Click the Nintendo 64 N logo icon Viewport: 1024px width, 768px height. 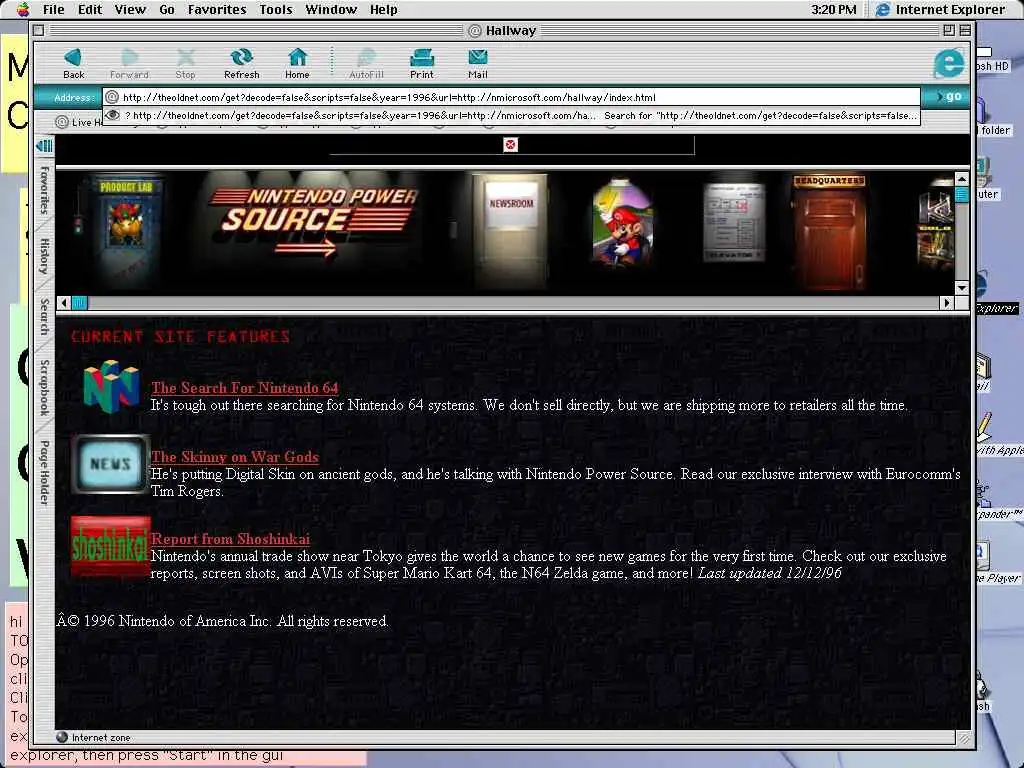[111, 387]
